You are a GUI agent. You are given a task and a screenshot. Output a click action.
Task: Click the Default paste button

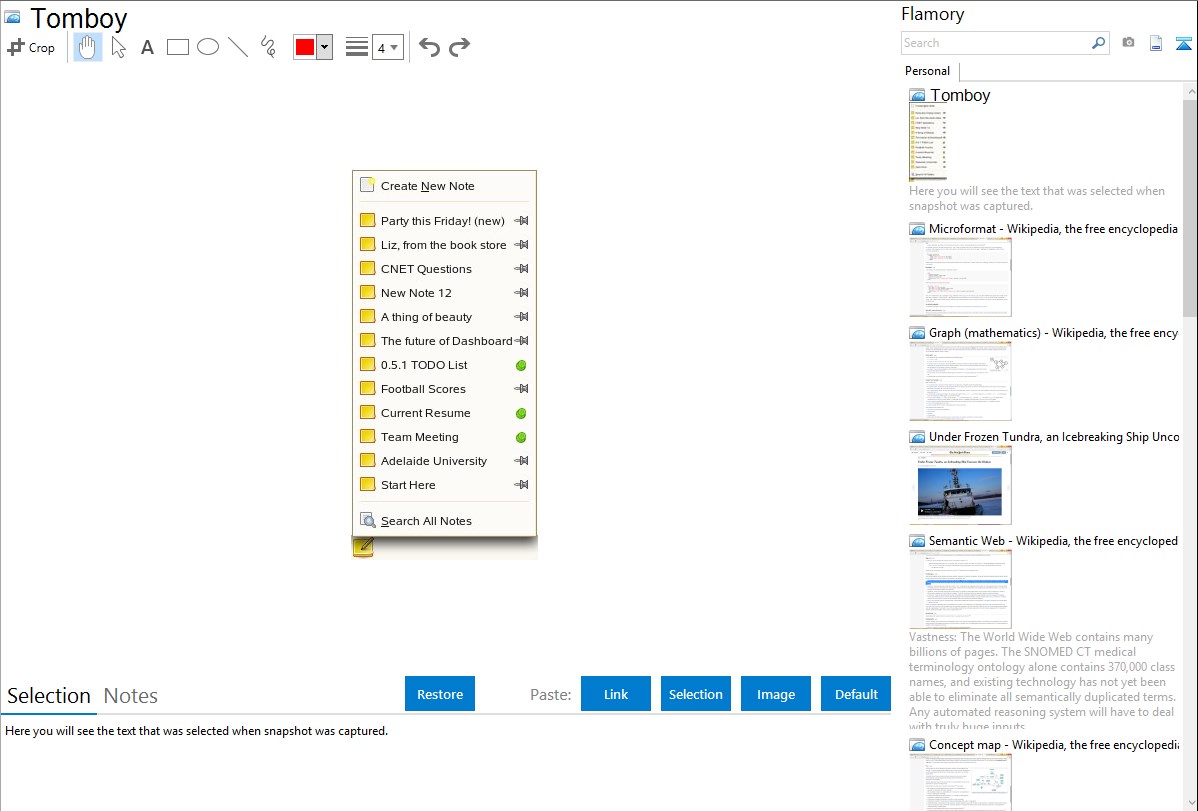click(856, 694)
